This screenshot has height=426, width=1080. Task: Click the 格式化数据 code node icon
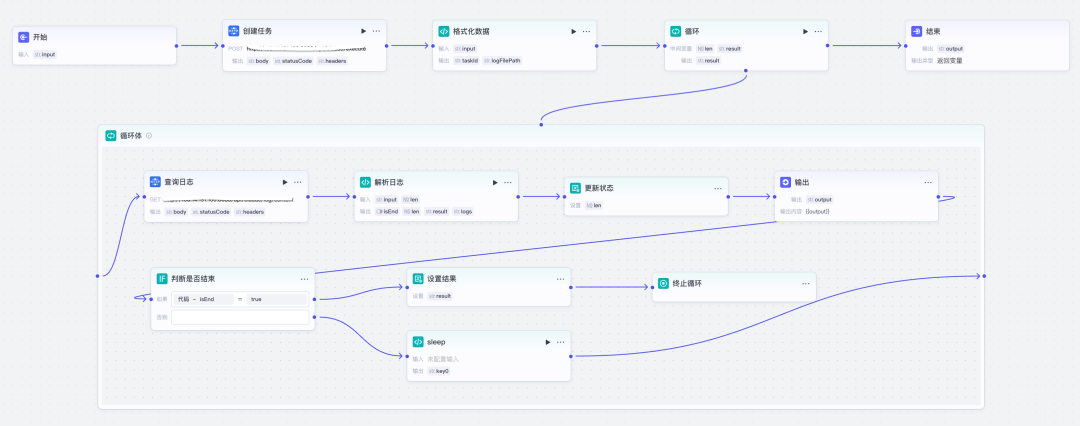[x=444, y=31]
